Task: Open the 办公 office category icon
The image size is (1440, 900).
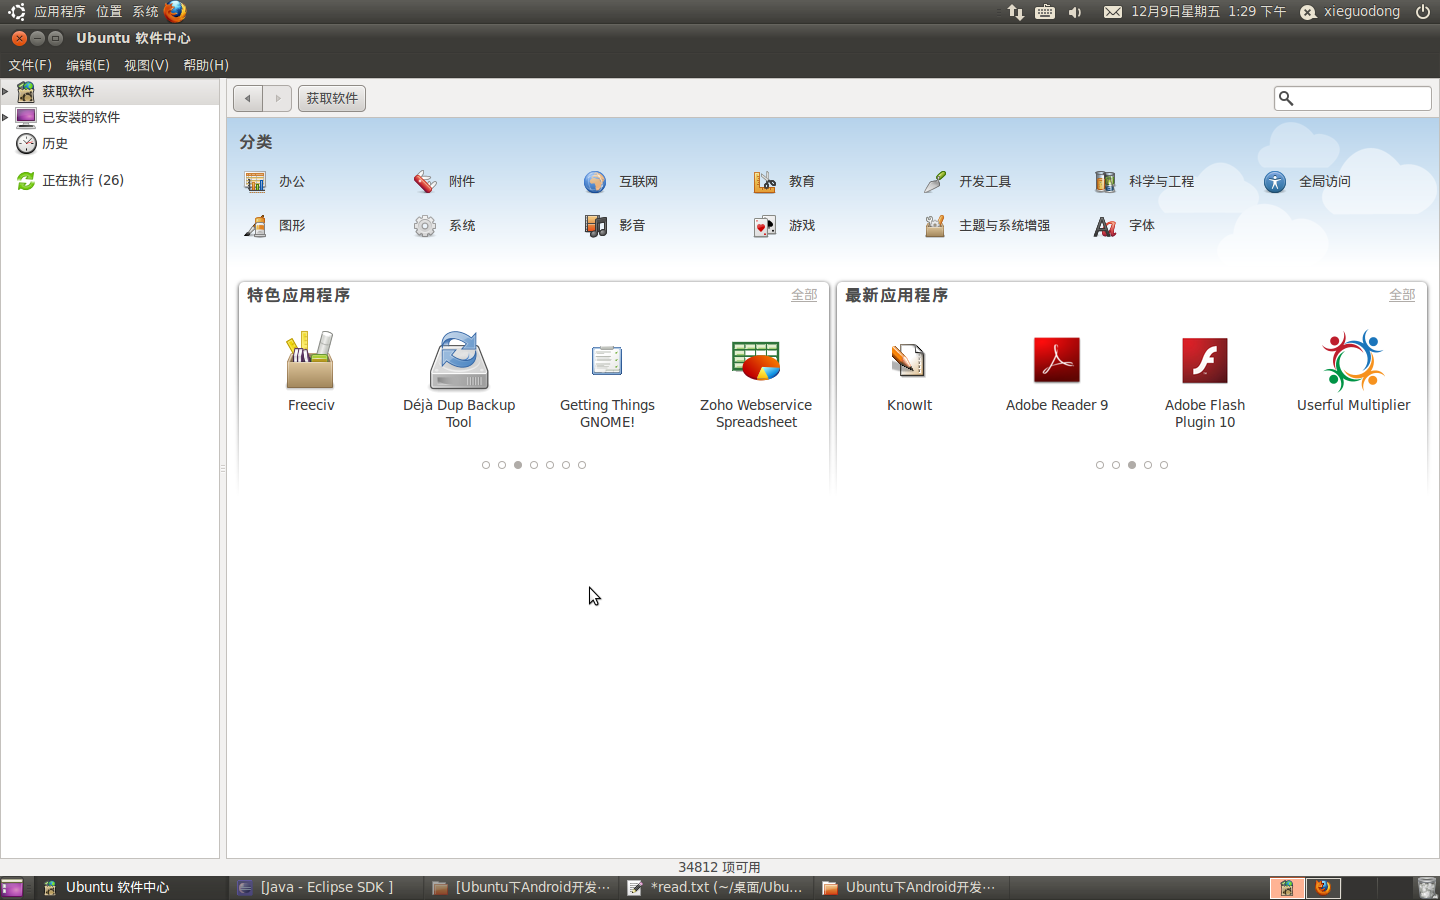Action: click(x=255, y=182)
